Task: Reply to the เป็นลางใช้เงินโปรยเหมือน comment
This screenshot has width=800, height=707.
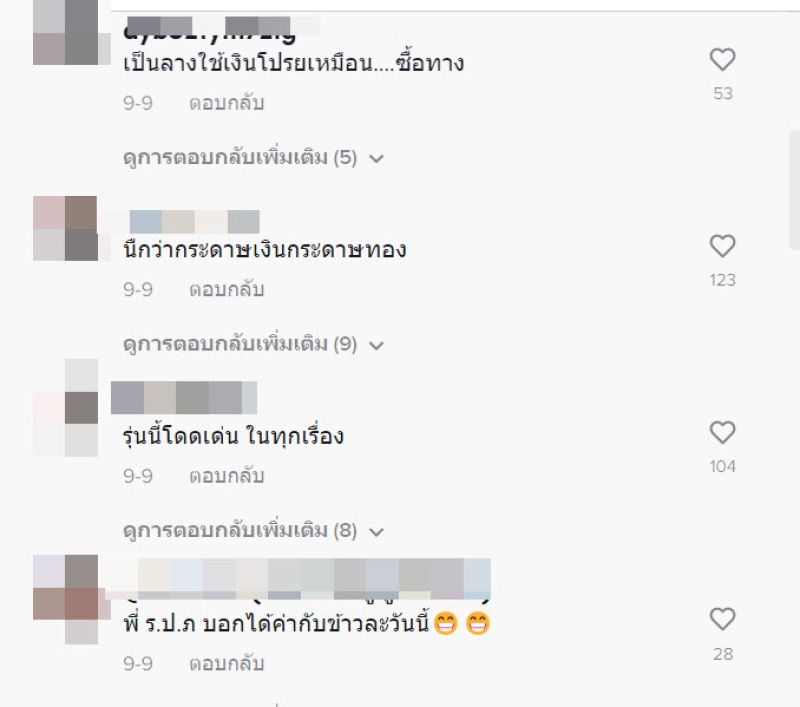Action: [x=227, y=103]
